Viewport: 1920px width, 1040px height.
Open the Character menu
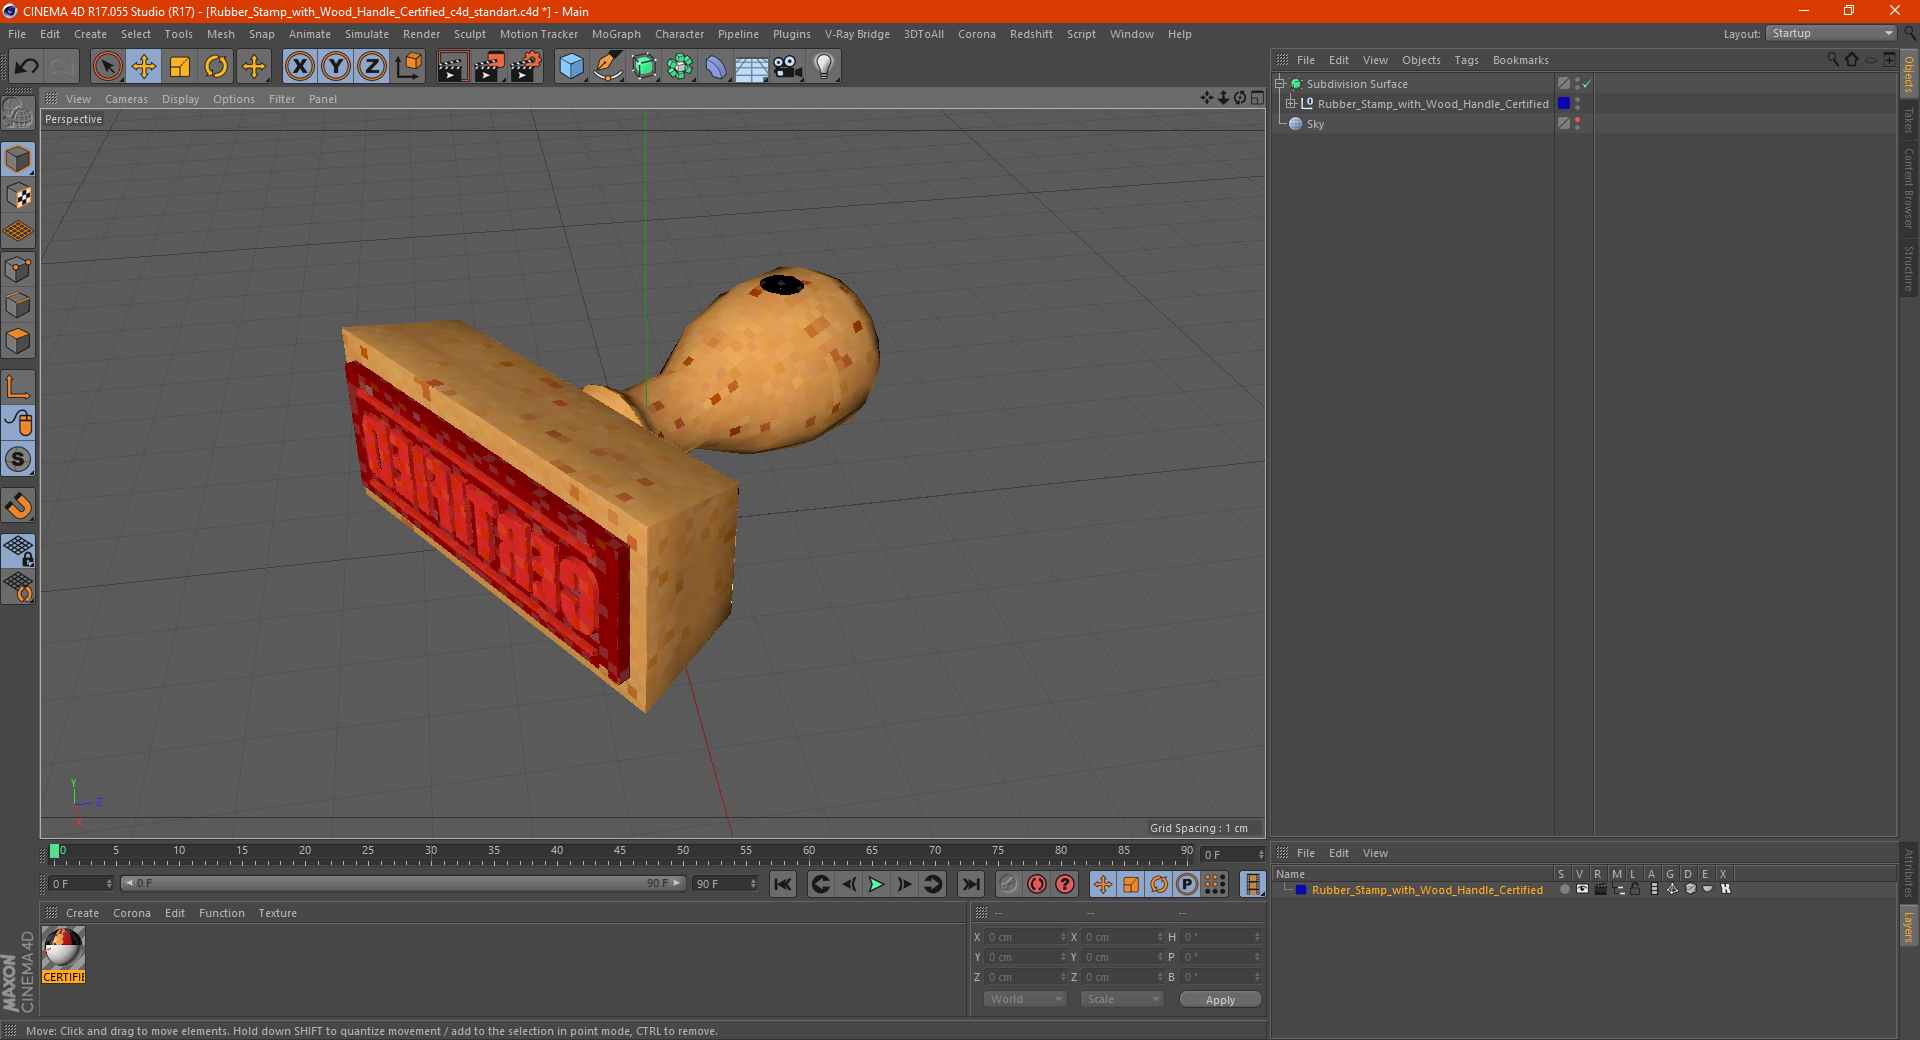pos(679,34)
